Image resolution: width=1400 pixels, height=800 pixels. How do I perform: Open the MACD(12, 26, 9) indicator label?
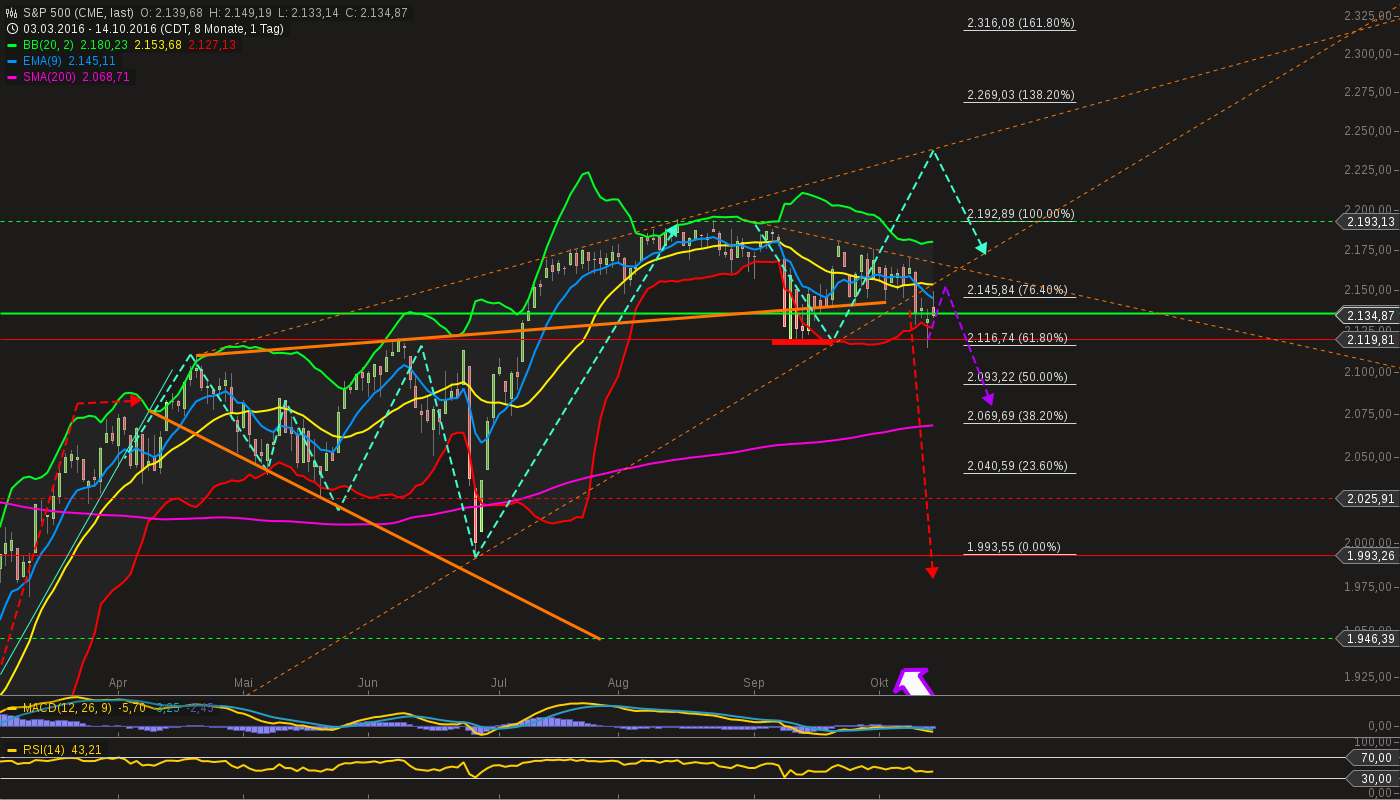(x=67, y=709)
